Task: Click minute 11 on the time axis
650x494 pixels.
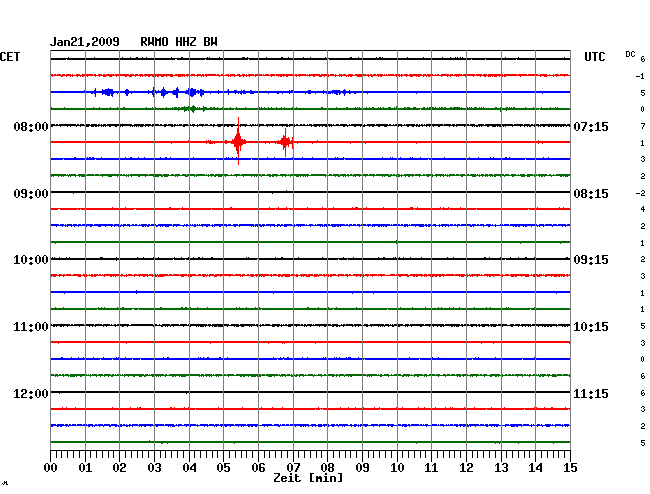Action: click(431, 468)
